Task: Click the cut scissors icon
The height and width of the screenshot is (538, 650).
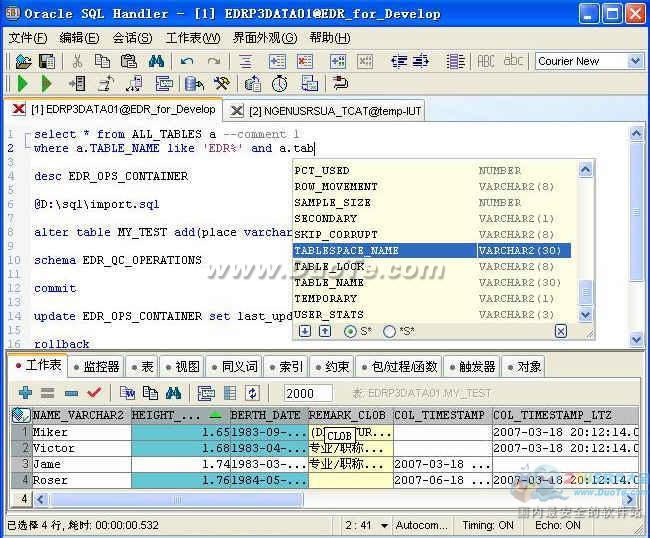Action: pyautogui.click(x=76, y=61)
